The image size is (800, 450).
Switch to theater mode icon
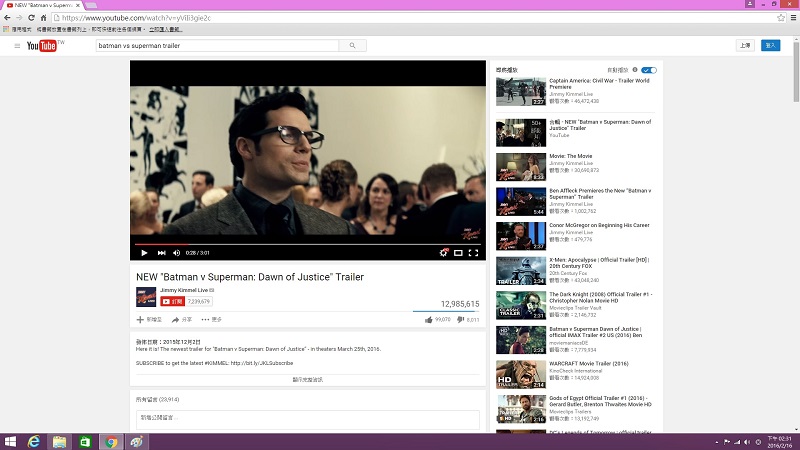click(458, 253)
